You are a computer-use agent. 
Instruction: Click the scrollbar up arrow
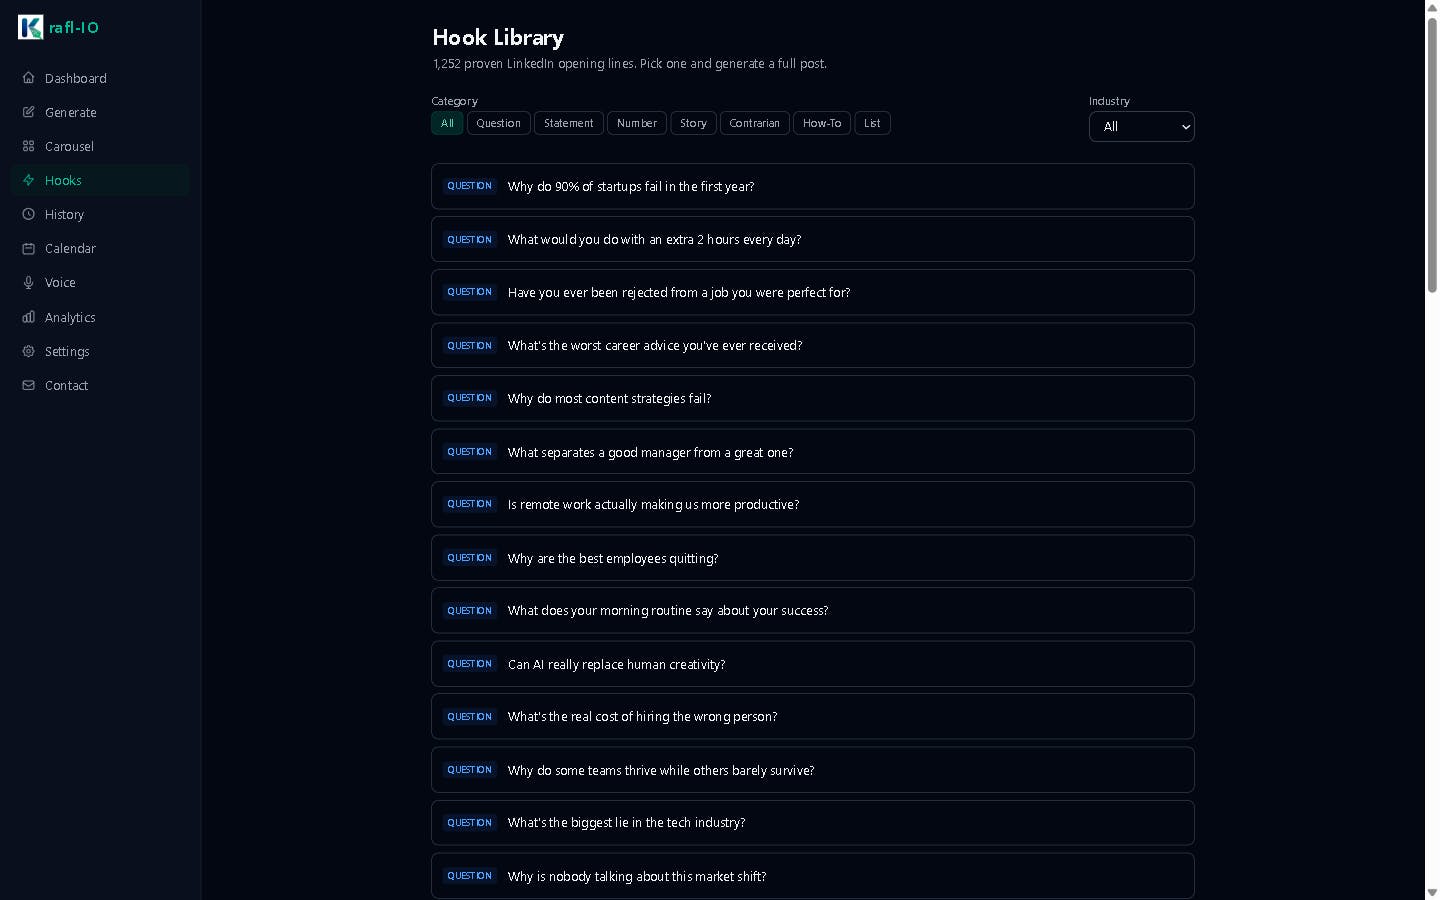coord(1432,8)
